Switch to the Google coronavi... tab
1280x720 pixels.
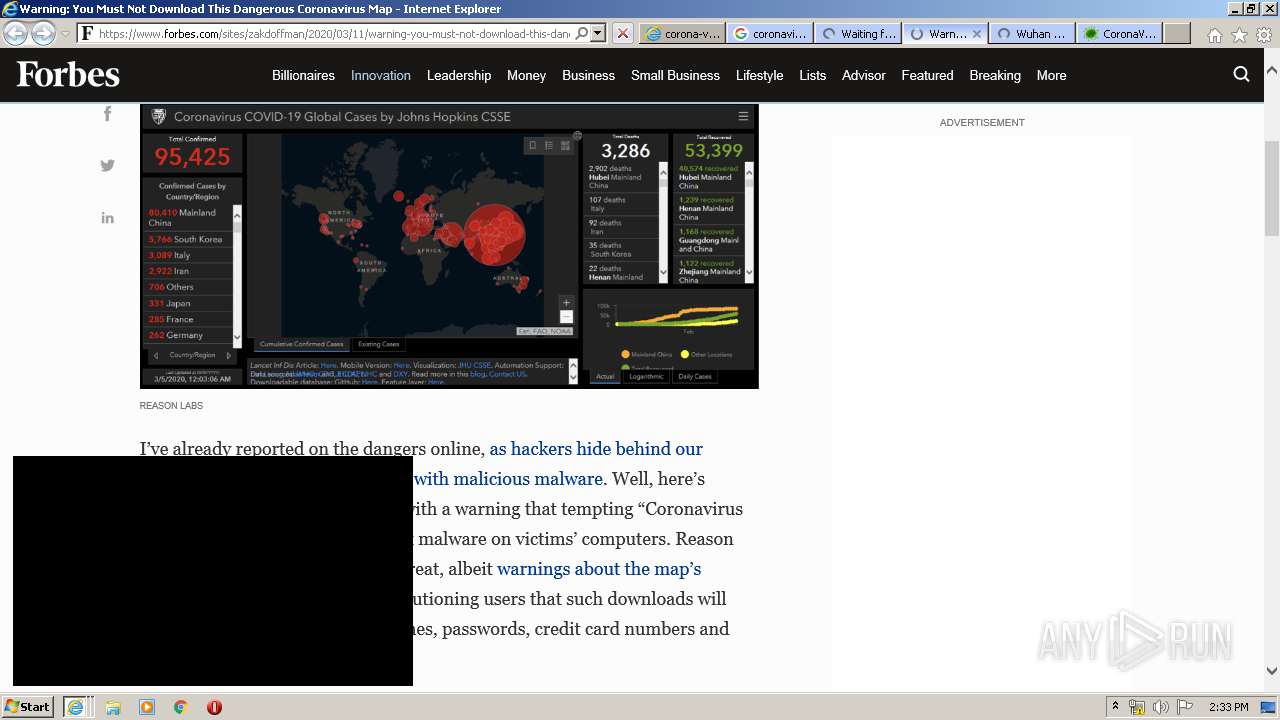pos(770,33)
